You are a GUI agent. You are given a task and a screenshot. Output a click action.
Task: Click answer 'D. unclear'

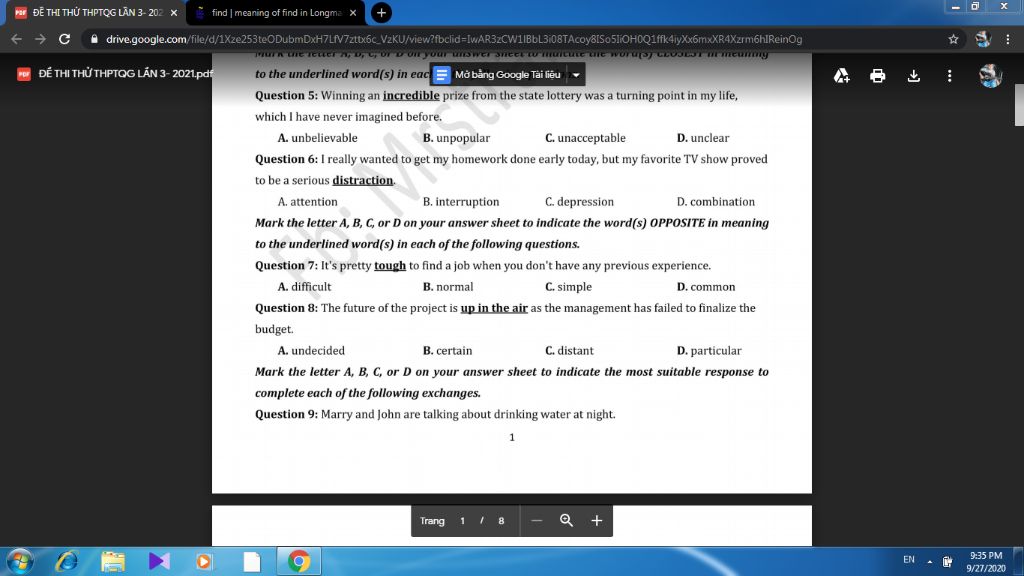703,138
